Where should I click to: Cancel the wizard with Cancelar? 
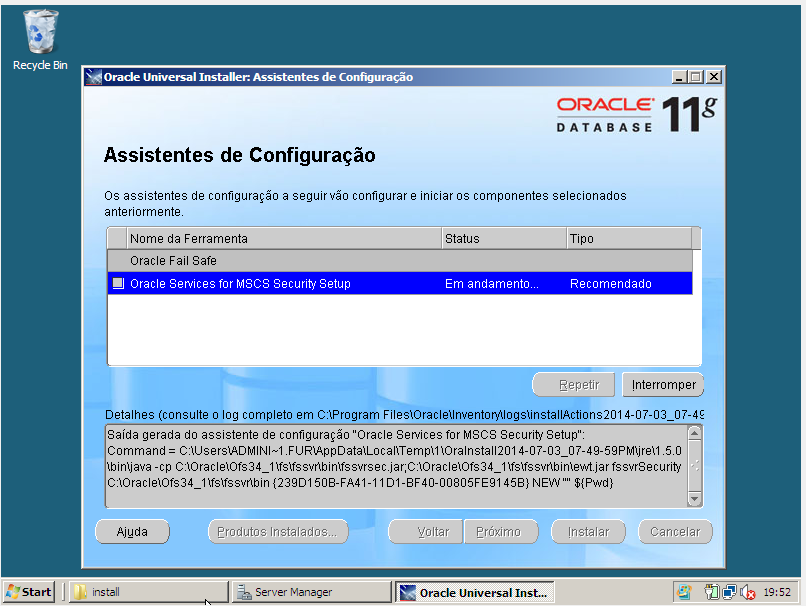coord(674,531)
